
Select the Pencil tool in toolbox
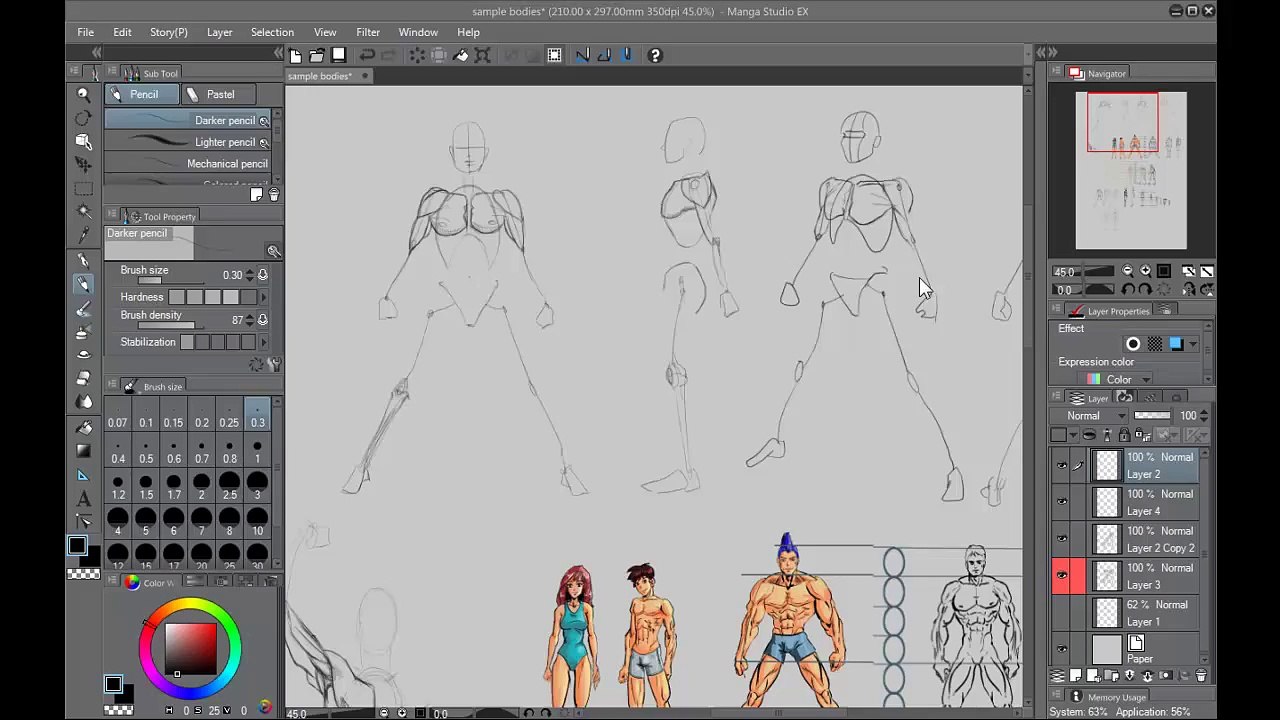click(84, 285)
